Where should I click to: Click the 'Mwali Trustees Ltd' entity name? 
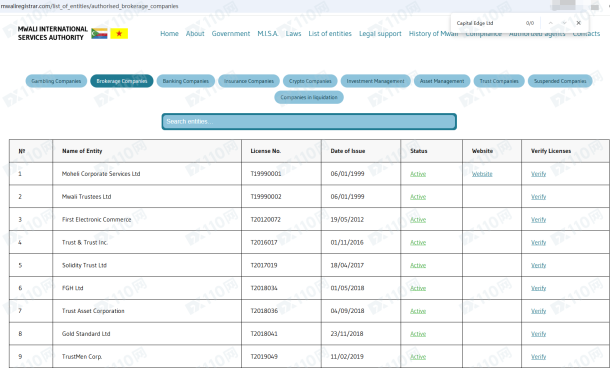(x=86, y=197)
